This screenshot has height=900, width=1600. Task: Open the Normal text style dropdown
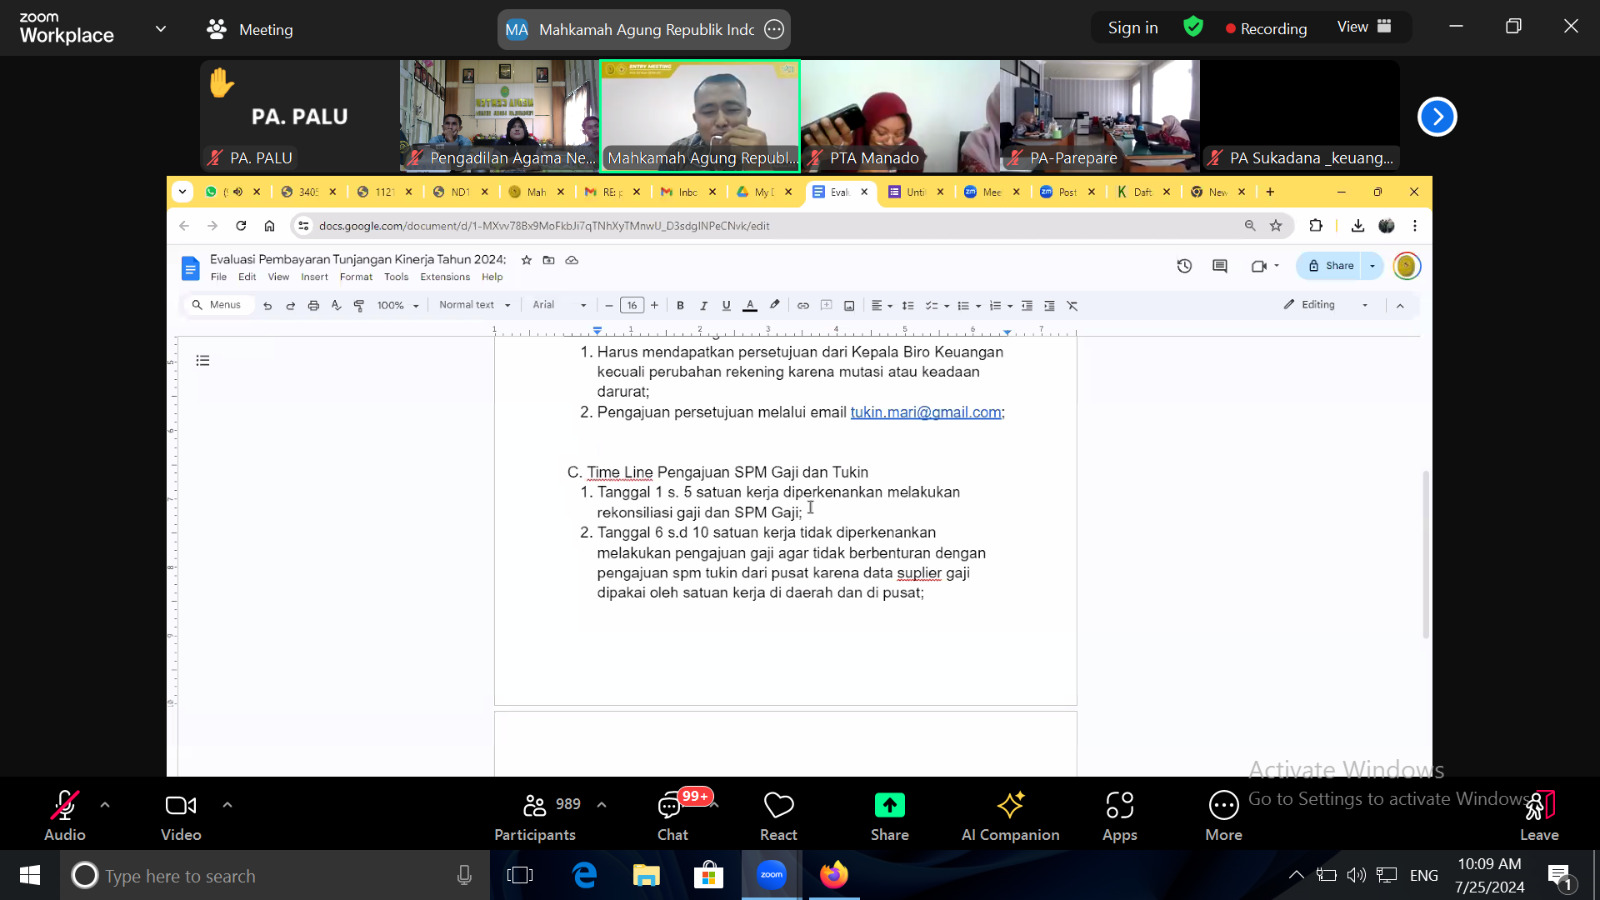475,305
